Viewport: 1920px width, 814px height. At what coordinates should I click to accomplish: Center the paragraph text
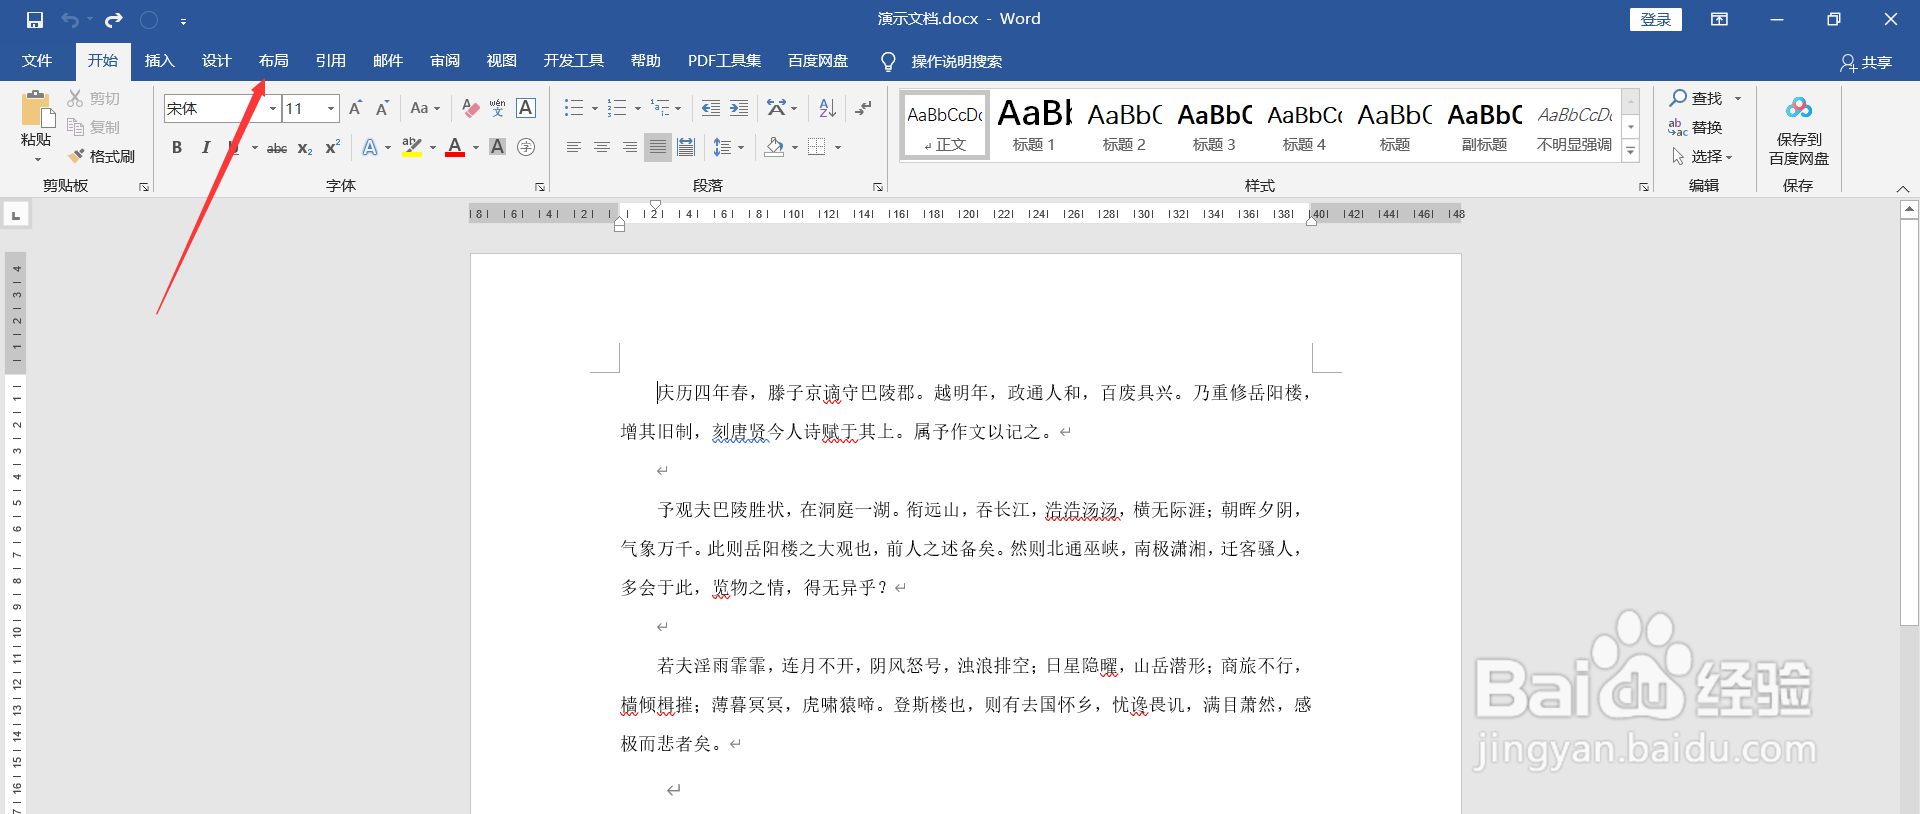(601, 148)
